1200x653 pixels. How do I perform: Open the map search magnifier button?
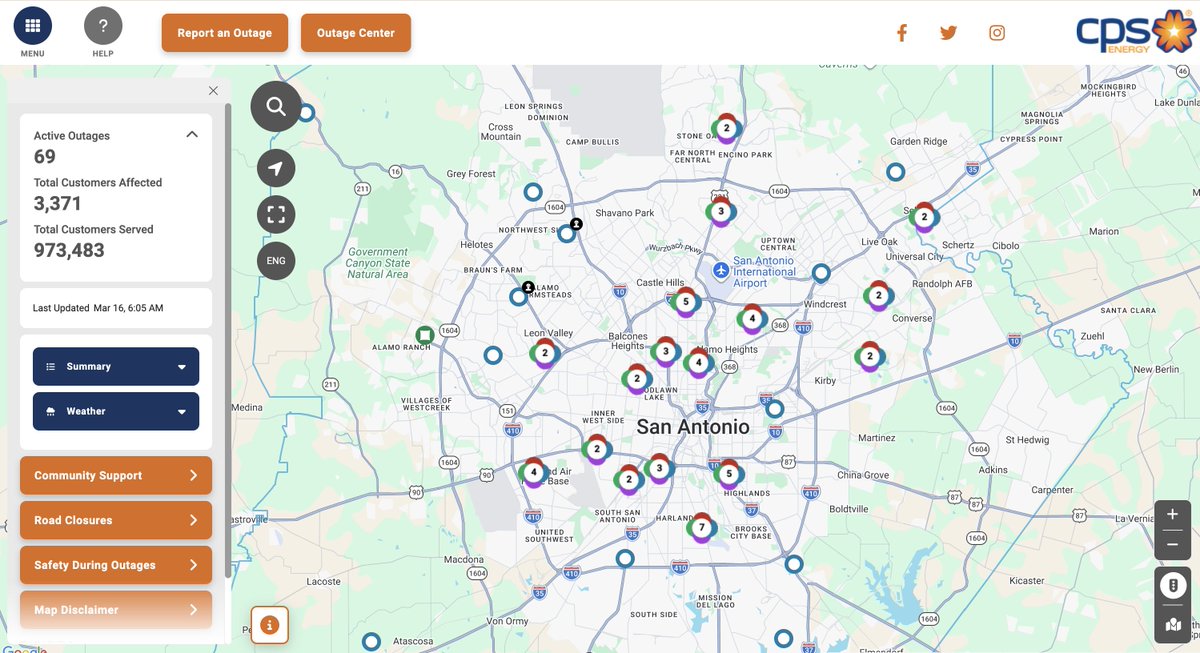pos(276,107)
